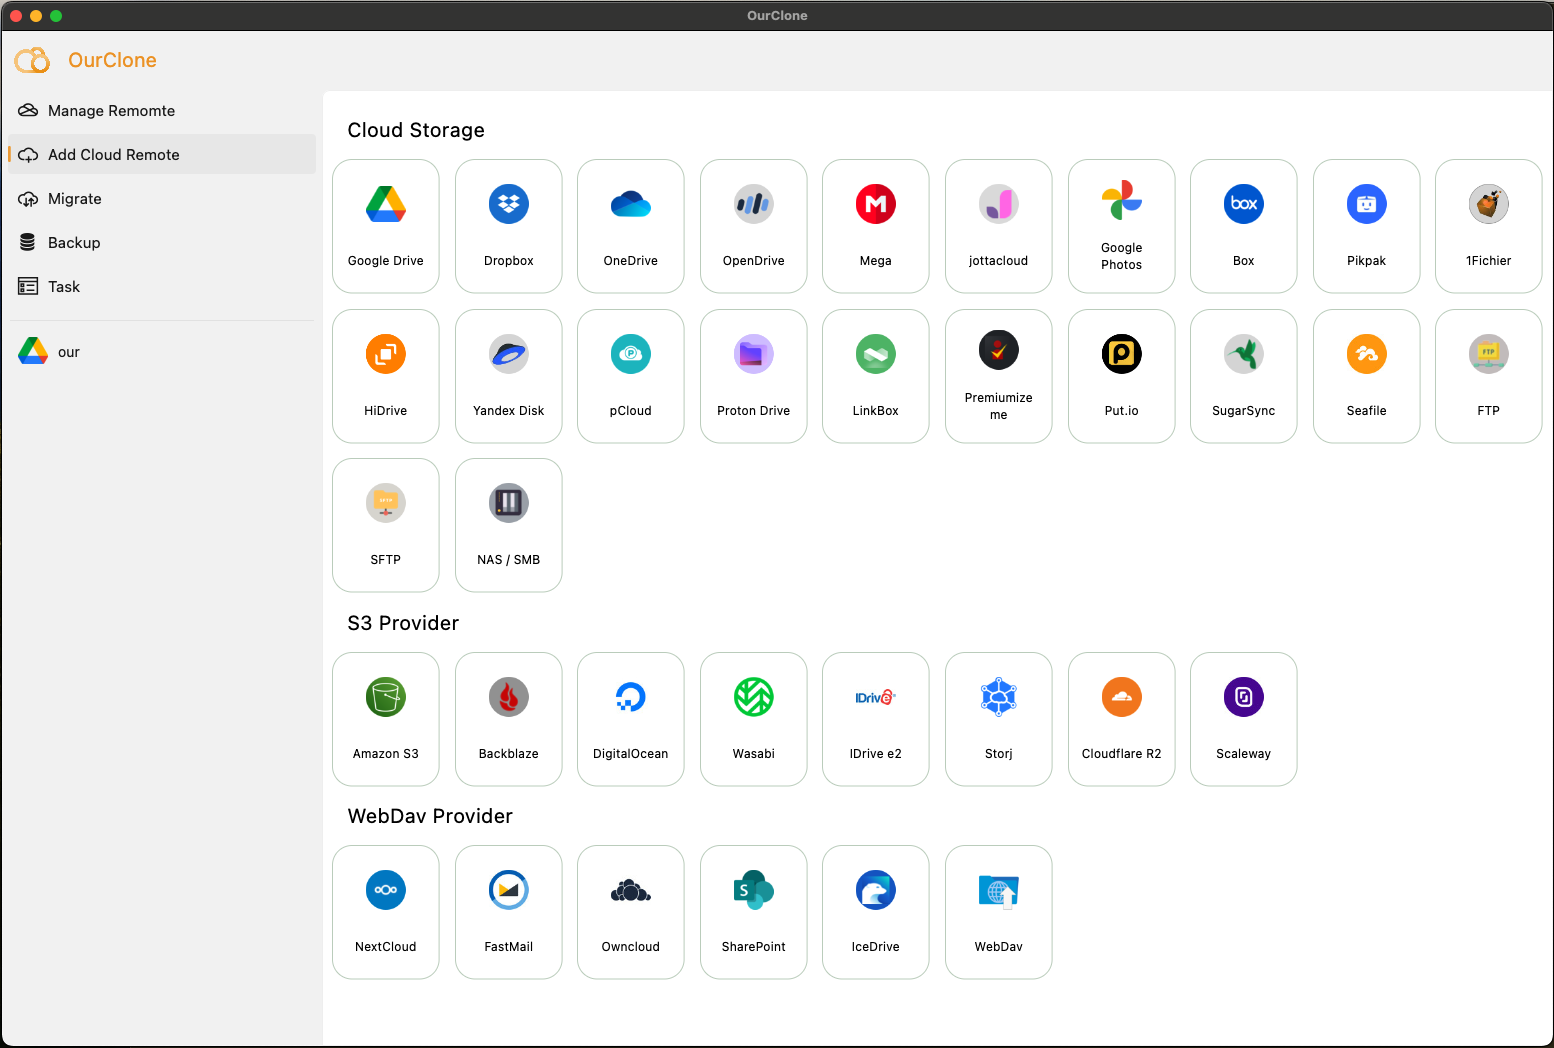Select the DigitalOcean card
This screenshot has width=1554, height=1048.
631,719
